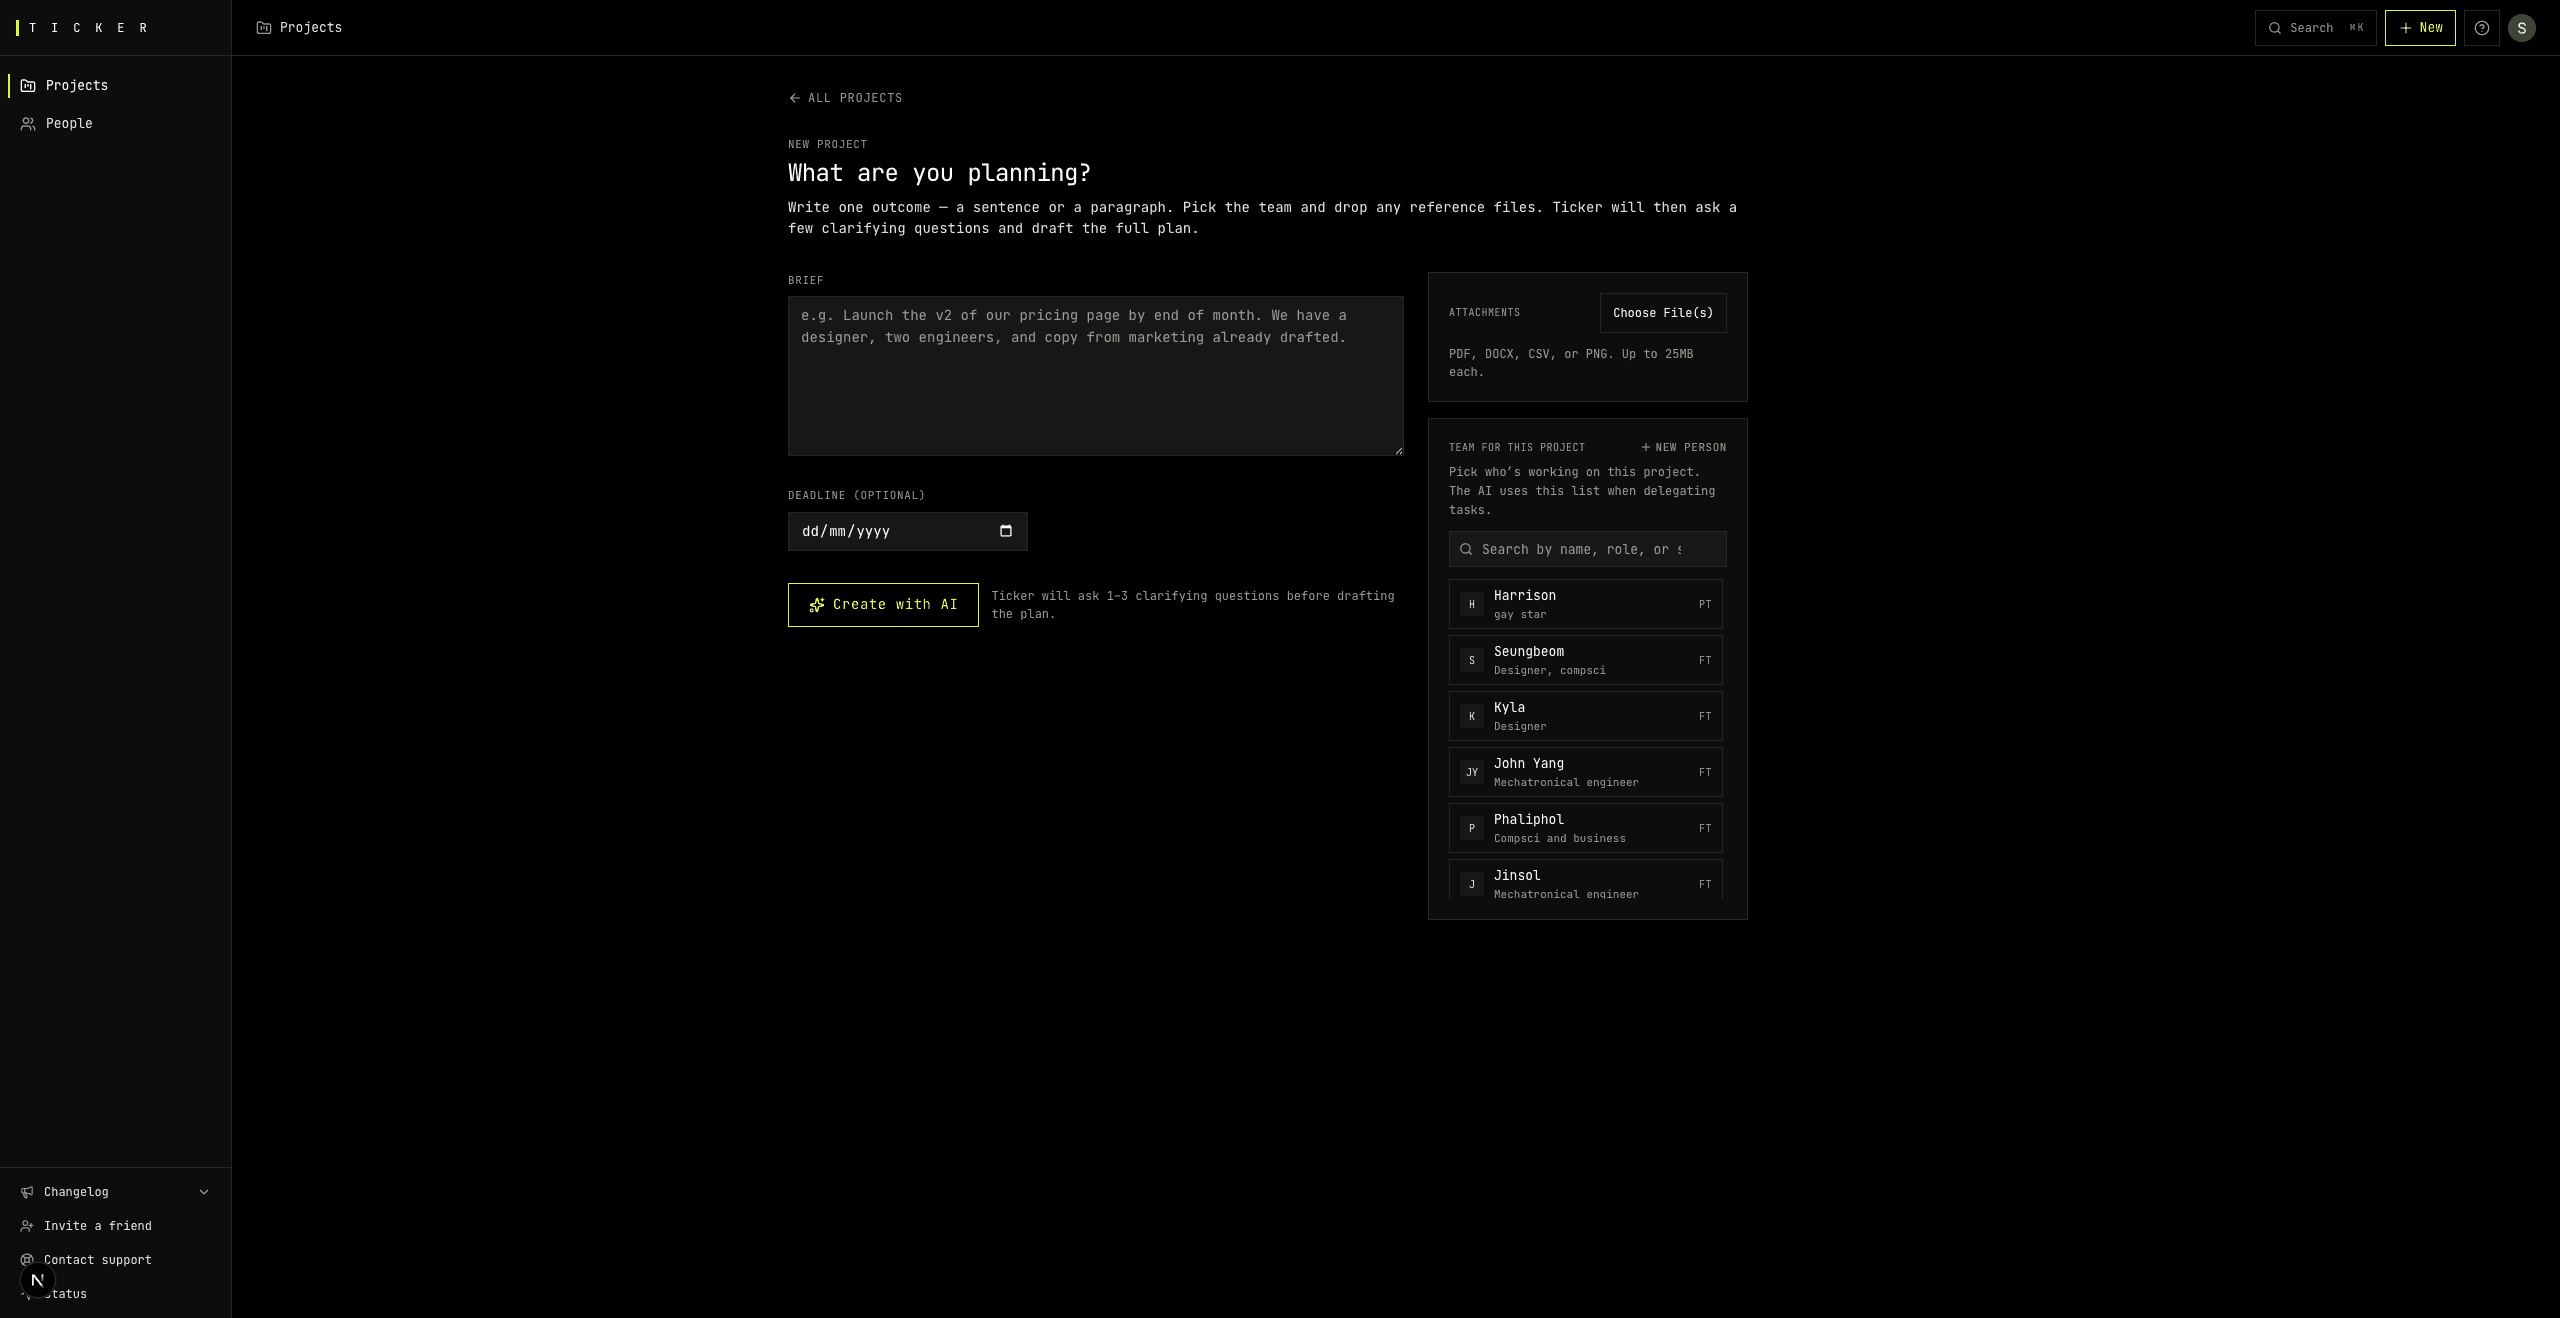Click the magnifier icon in team search
The width and height of the screenshot is (2560, 1318).
point(1466,549)
